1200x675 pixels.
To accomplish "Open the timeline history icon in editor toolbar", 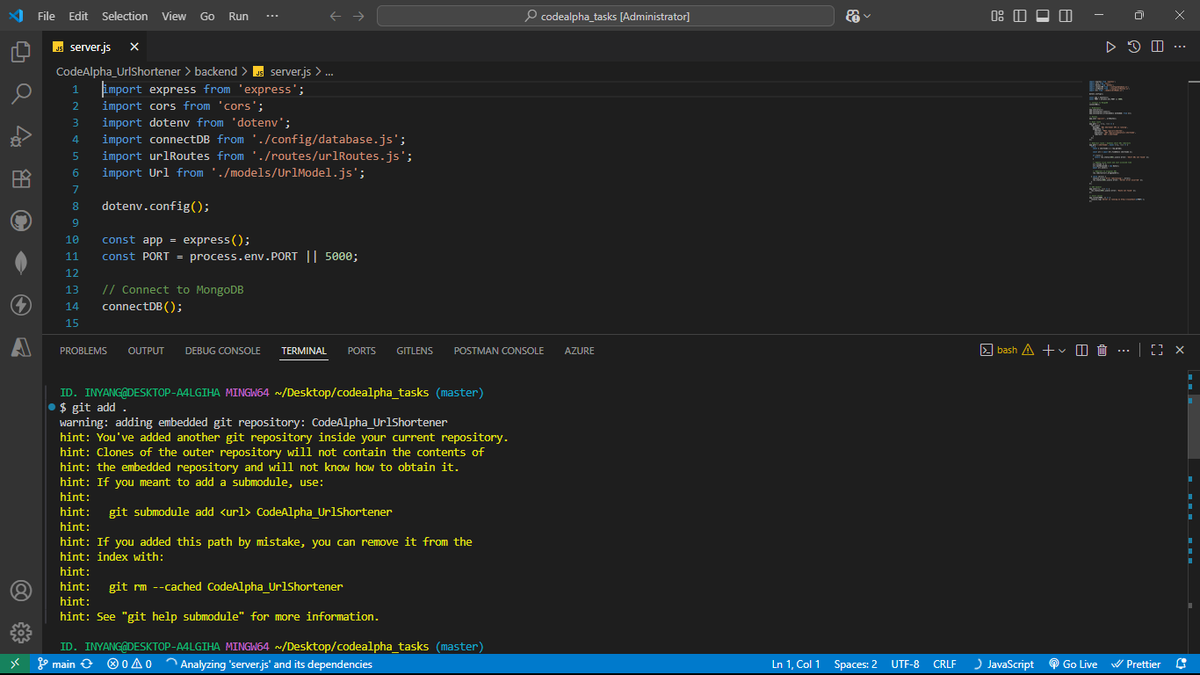I will click(x=1133, y=47).
